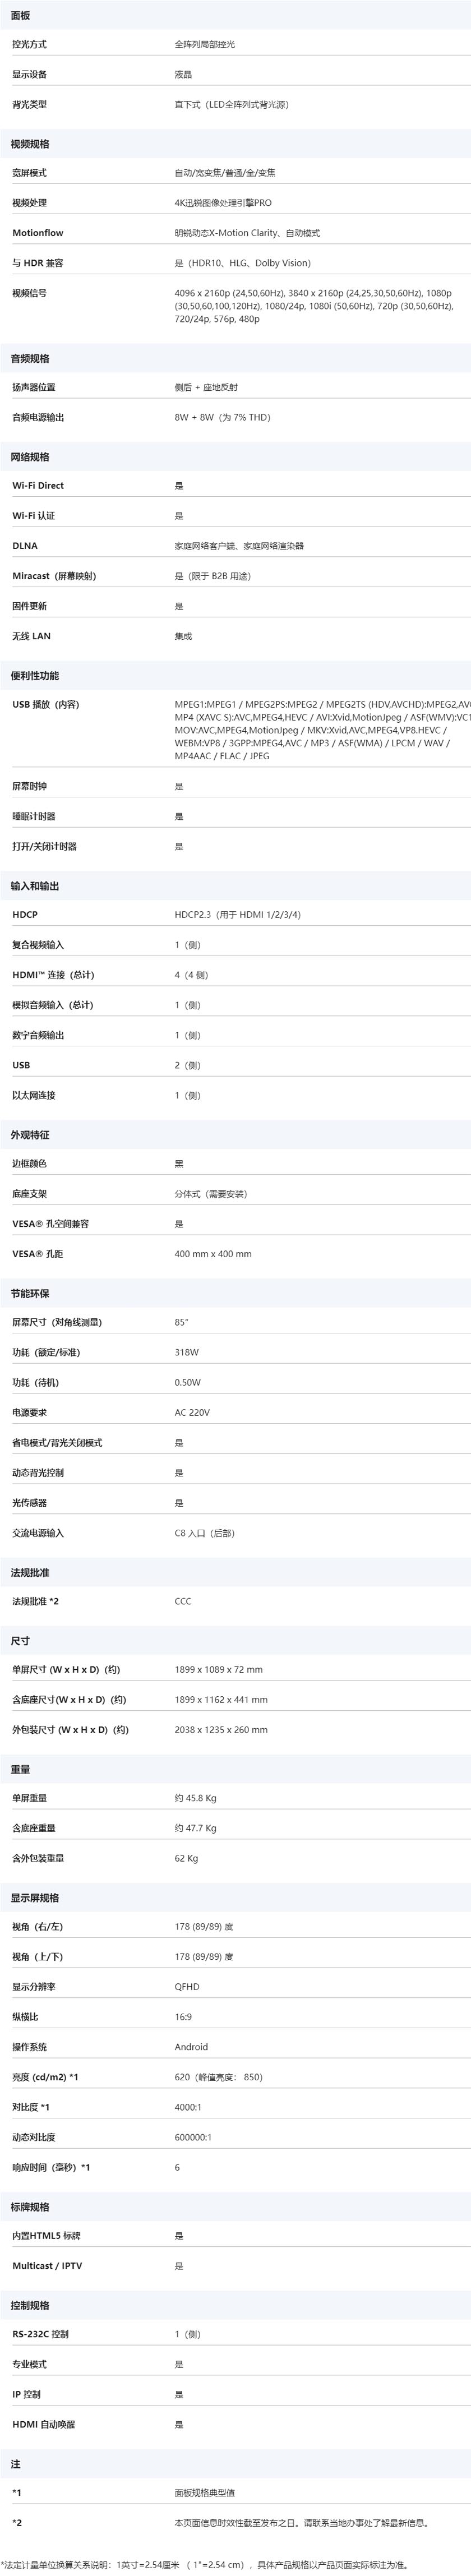Click the 外观特征 section heading
The image size is (471, 2576).
click(x=30, y=1135)
